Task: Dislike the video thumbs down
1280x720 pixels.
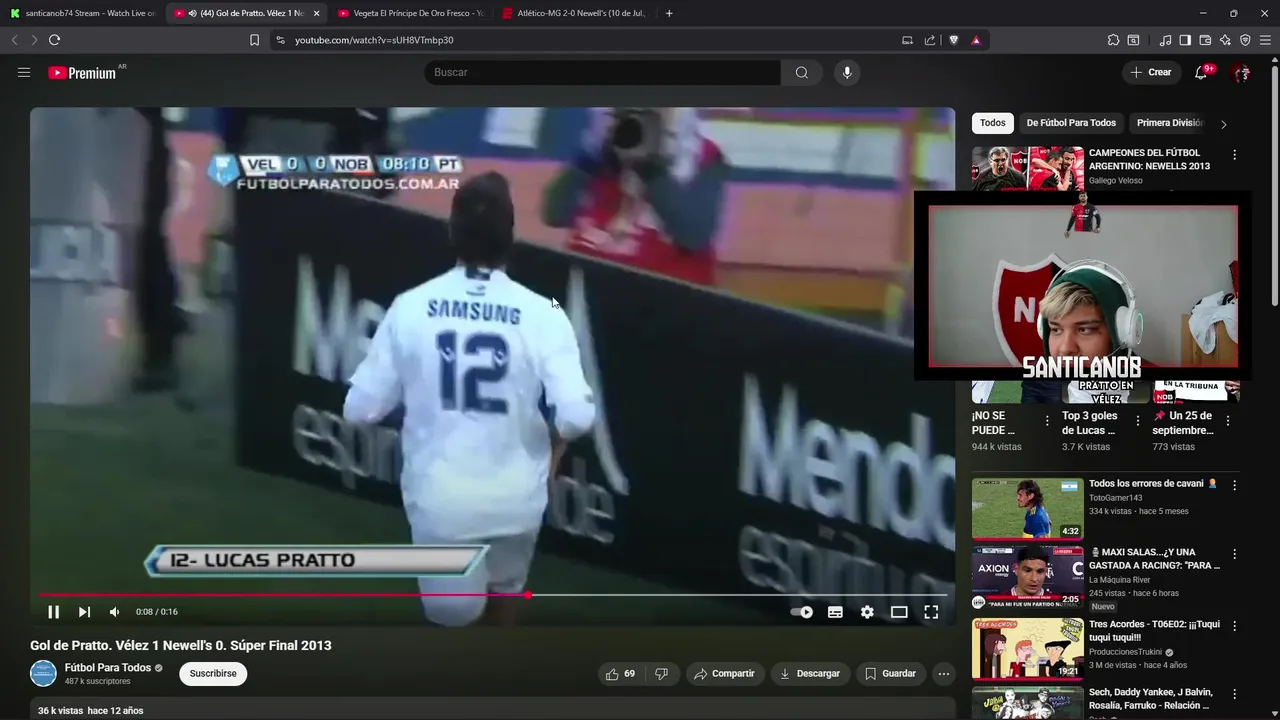Action: [x=661, y=674]
